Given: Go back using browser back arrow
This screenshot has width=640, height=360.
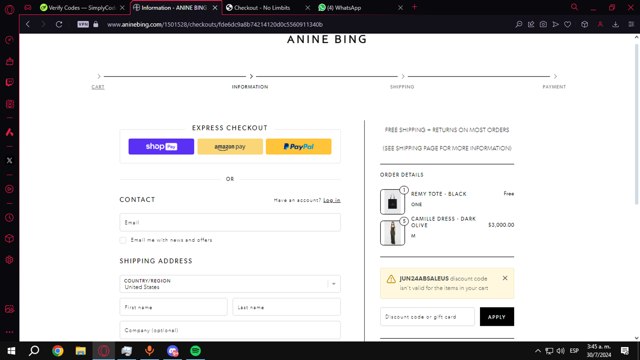Looking at the screenshot, I should click(x=28, y=24).
